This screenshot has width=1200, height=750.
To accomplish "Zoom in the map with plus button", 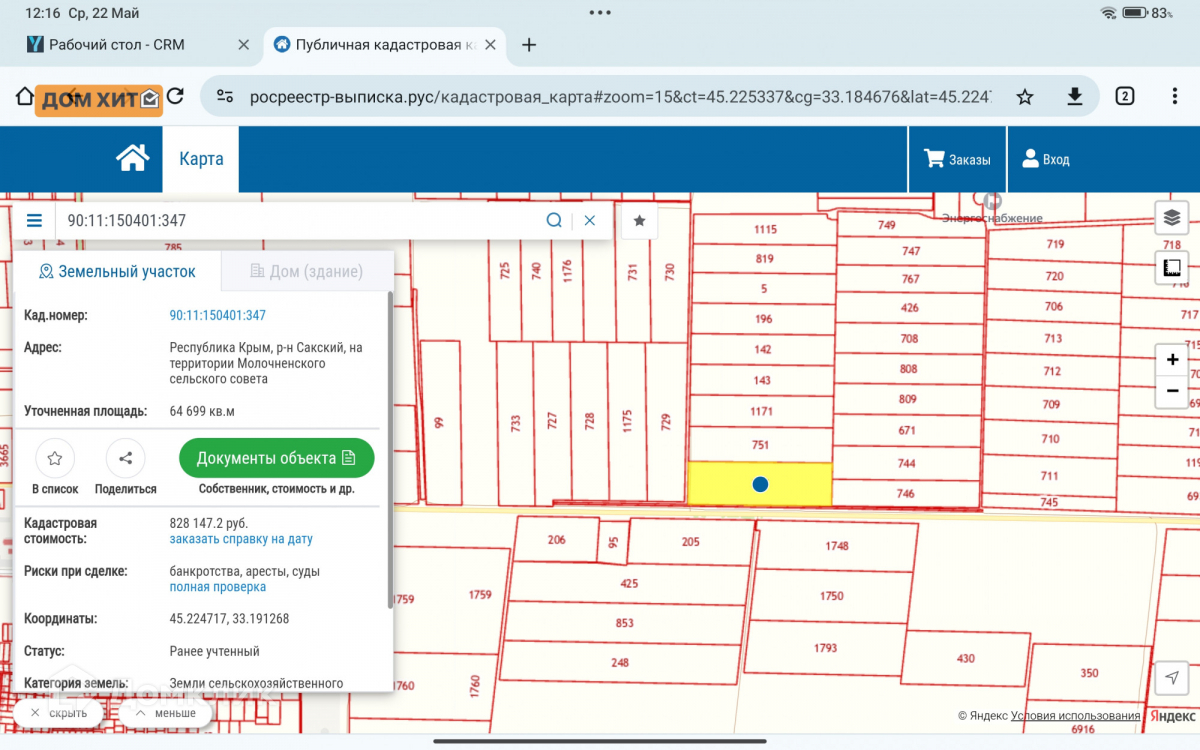I will [1172, 359].
